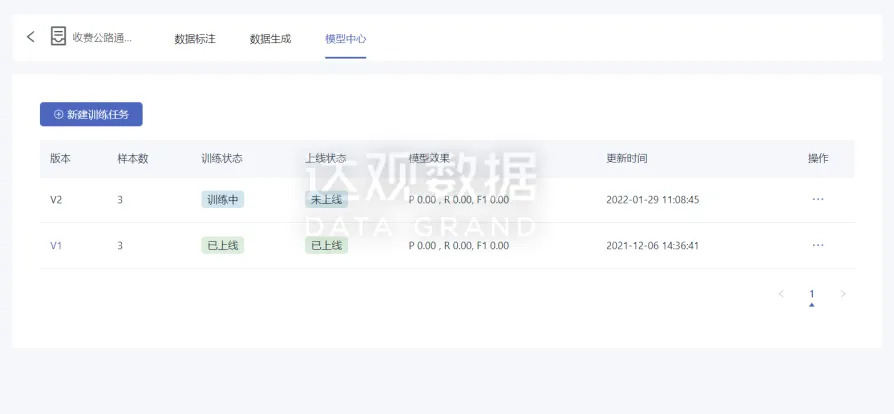This screenshot has height=414, width=894.
Task: Click the project document icon
Action: click(59, 37)
